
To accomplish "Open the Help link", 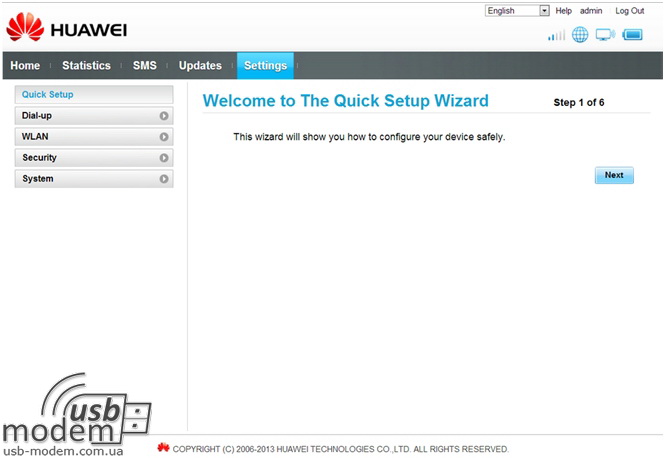I will pos(563,10).
